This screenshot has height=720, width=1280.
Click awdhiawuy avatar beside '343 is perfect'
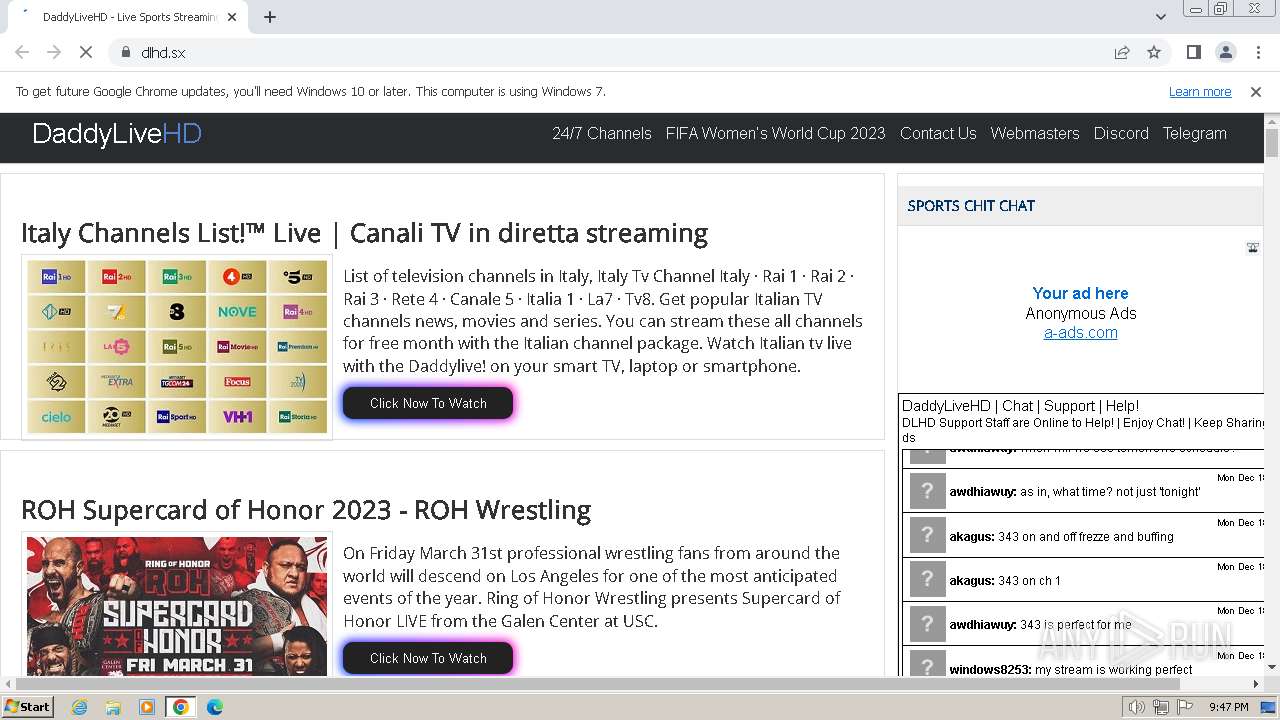[x=927, y=624]
